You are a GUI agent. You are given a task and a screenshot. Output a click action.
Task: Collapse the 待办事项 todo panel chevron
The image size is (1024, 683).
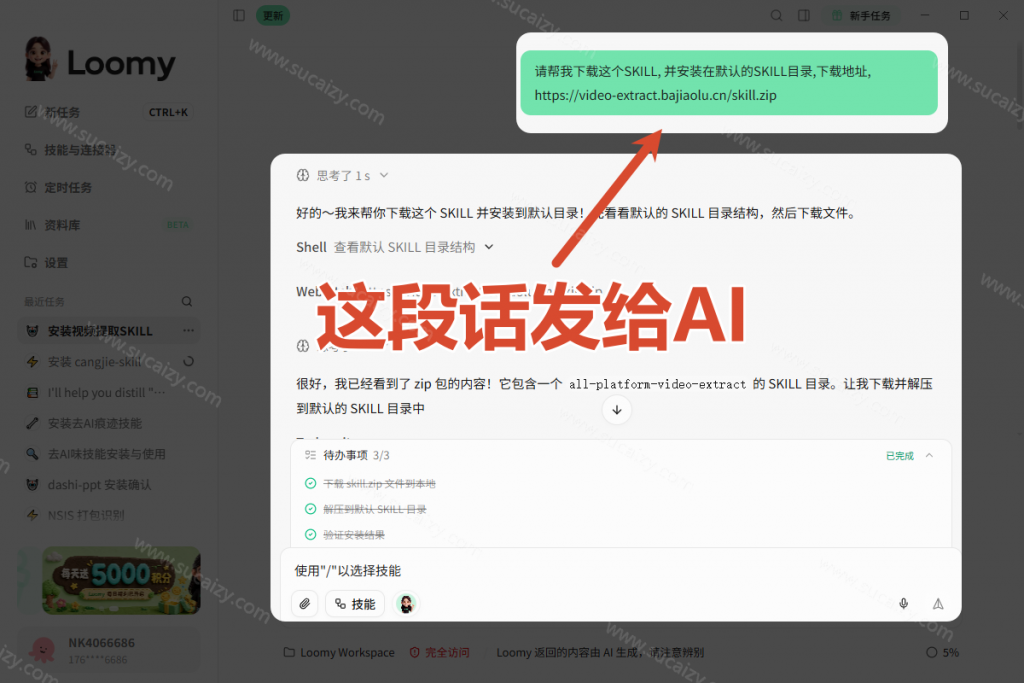pyautogui.click(x=929, y=455)
